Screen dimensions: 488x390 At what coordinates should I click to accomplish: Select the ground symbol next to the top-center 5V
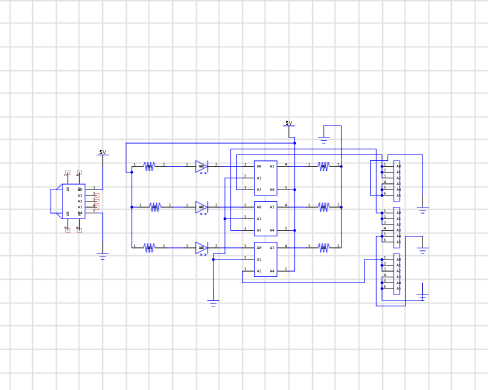tap(324, 140)
